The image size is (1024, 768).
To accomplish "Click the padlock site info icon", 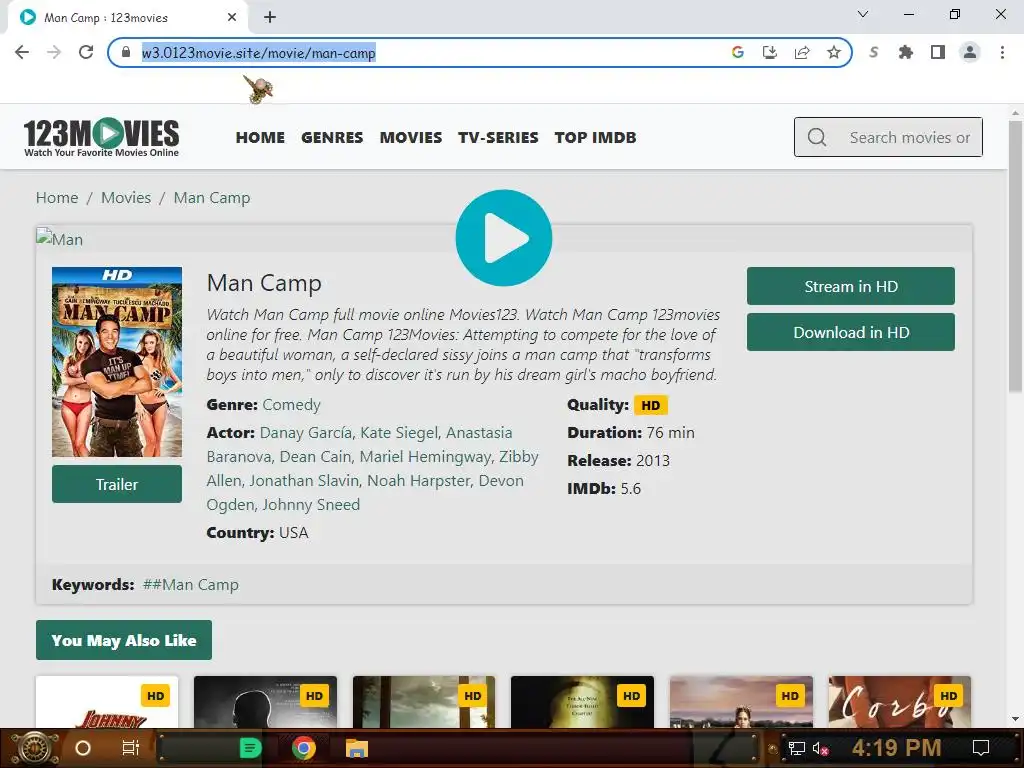I will pyautogui.click(x=126, y=52).
